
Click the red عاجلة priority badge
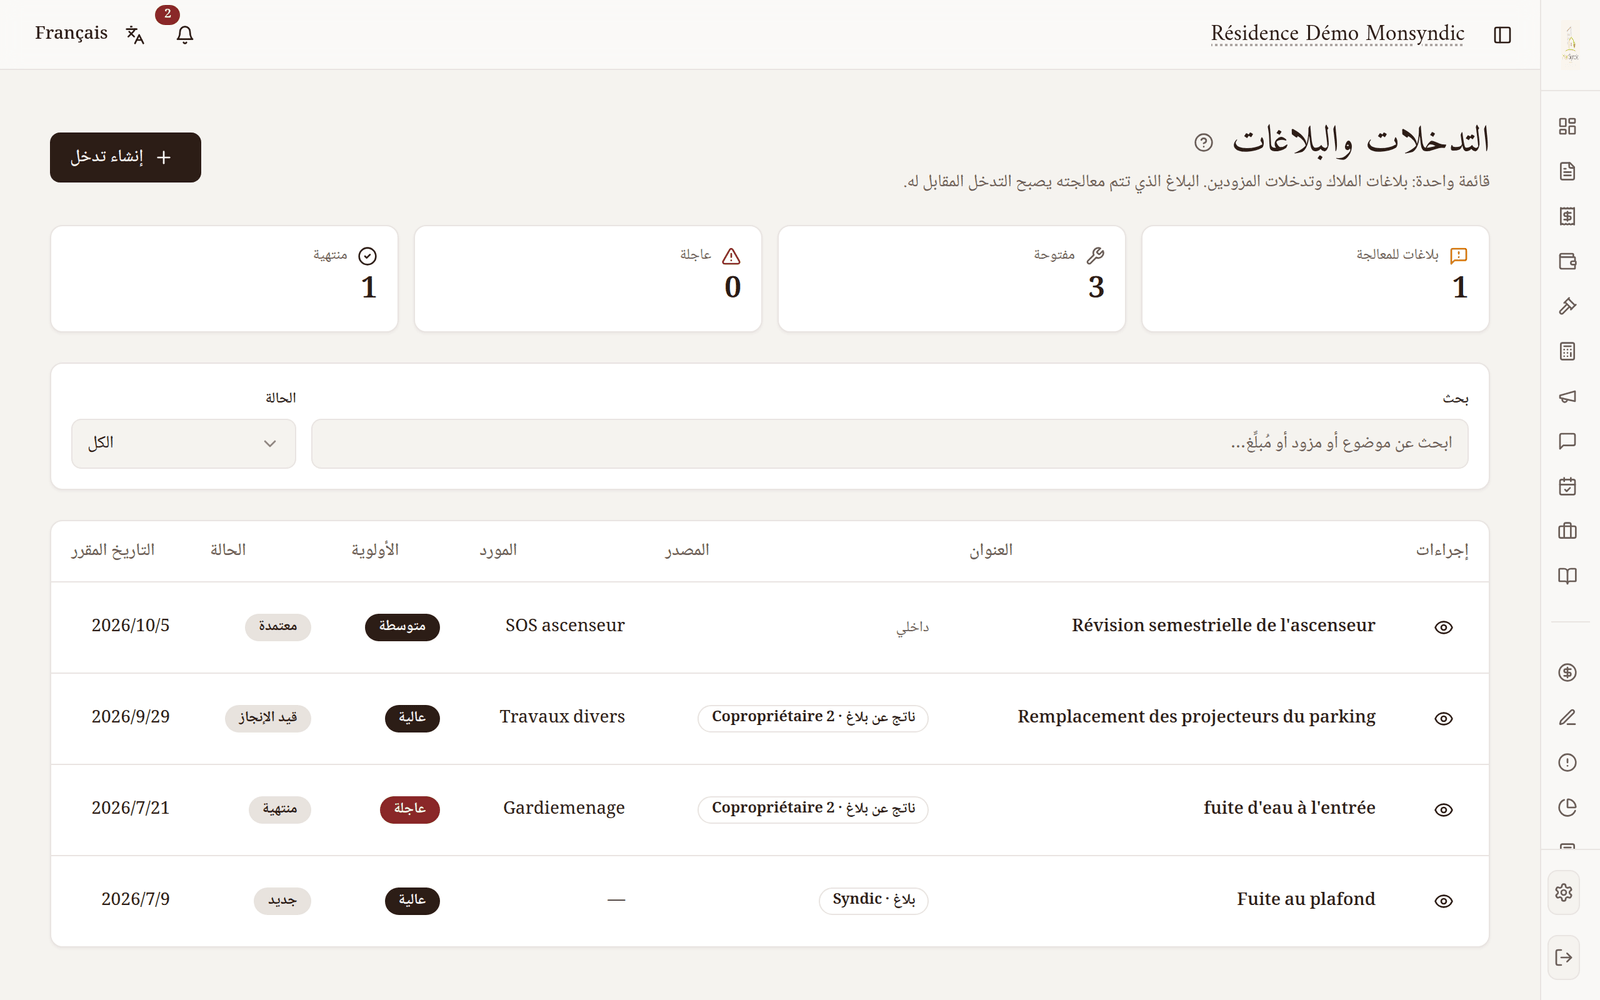point(410,809)
